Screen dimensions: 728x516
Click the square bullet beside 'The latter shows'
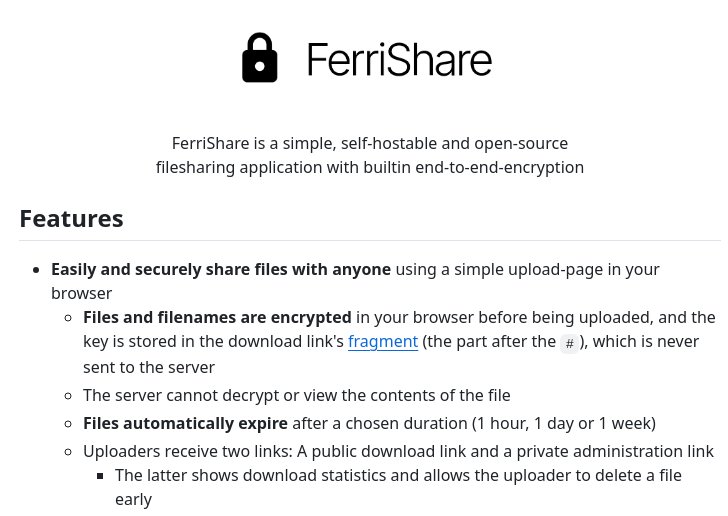100,476
